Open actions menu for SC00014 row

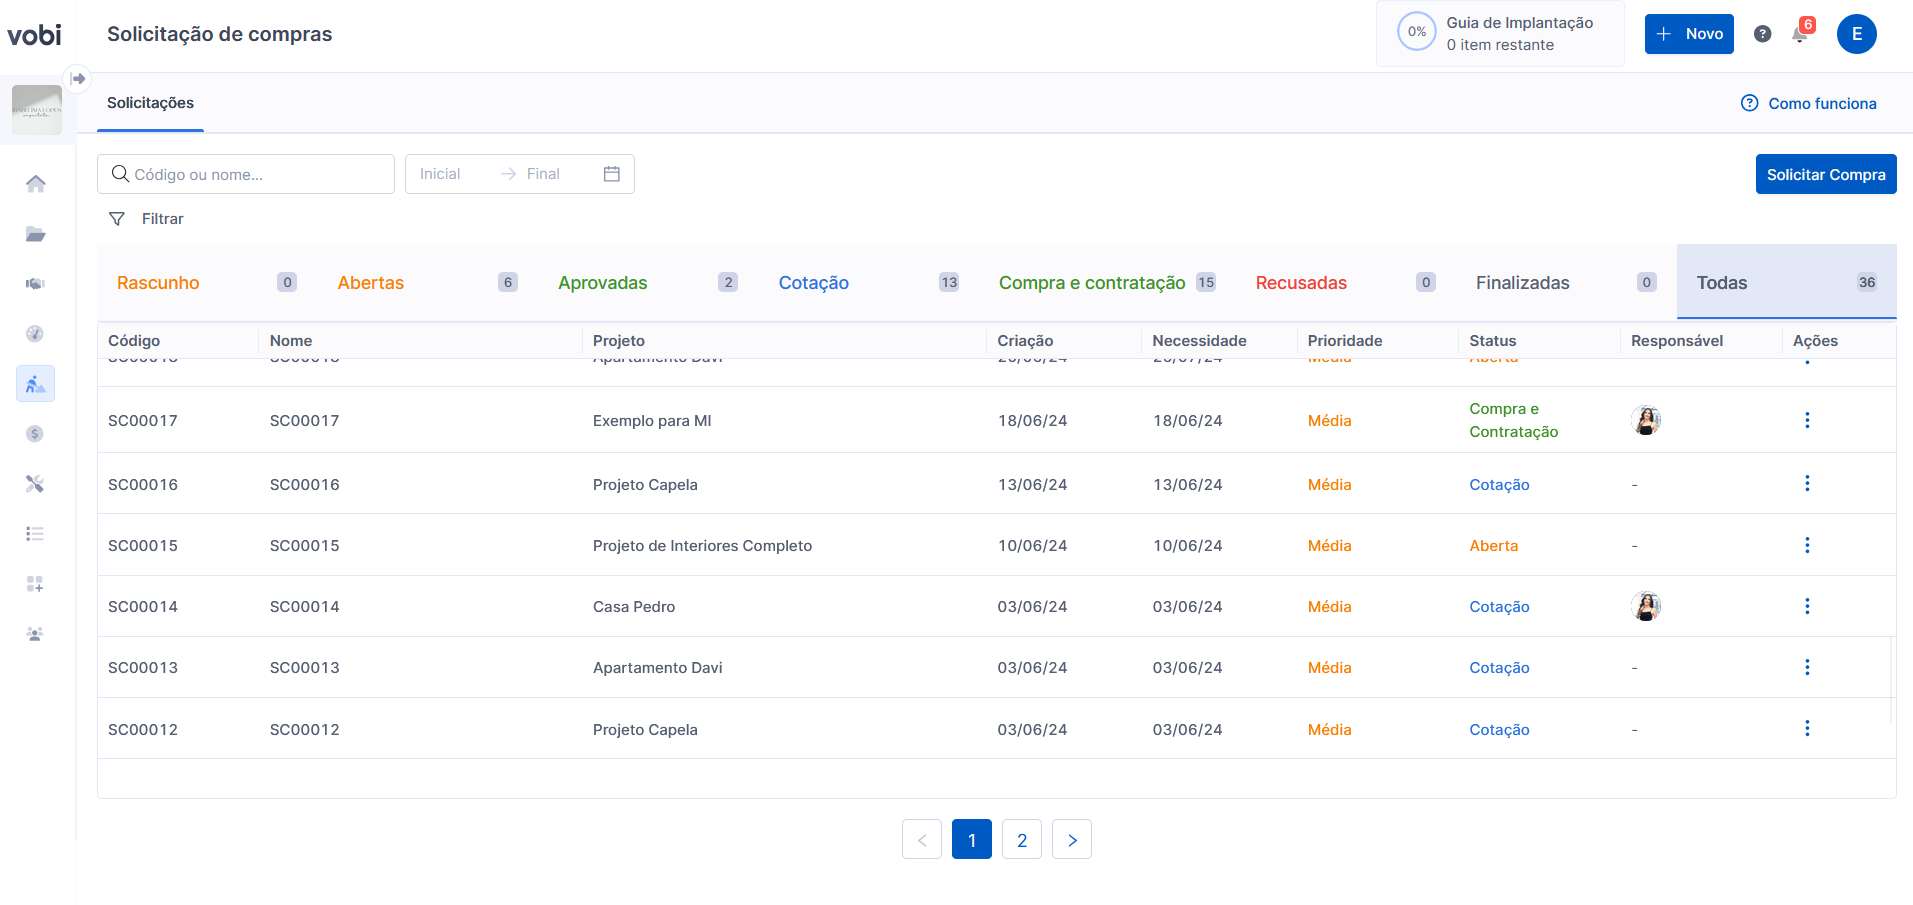(x=1807, y=606)
